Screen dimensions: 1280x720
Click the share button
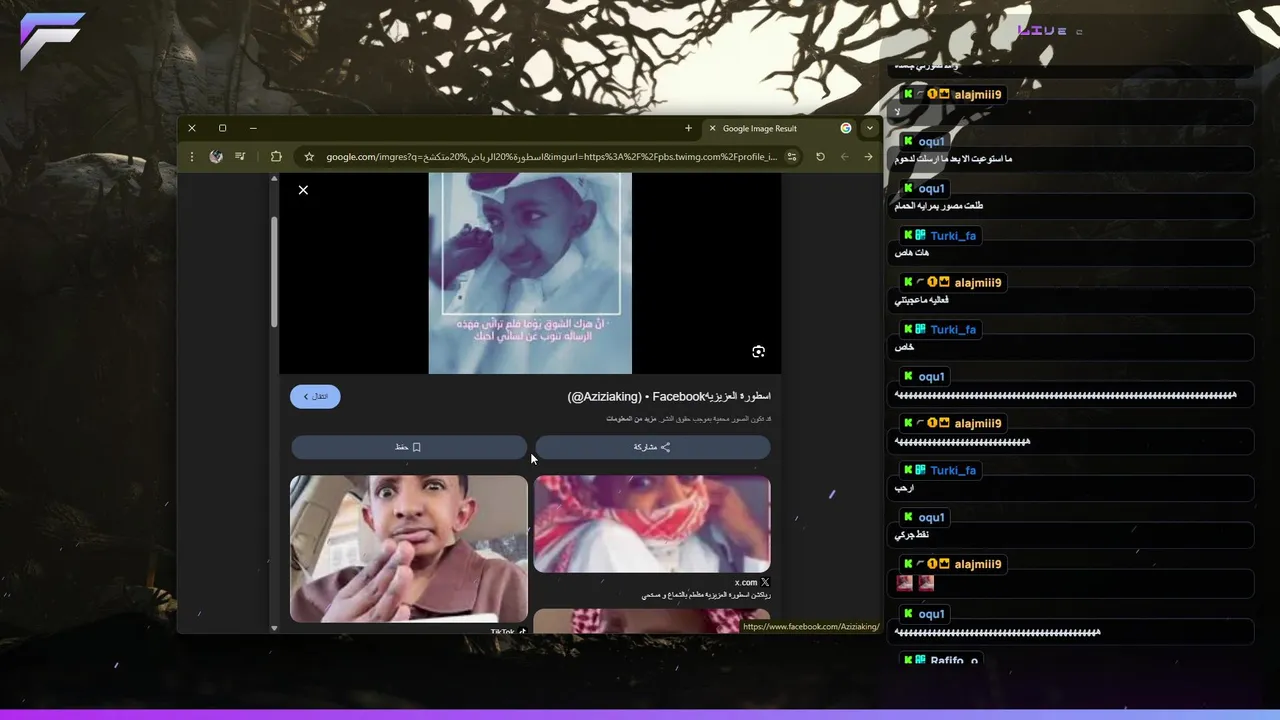[x=652, y=447]
